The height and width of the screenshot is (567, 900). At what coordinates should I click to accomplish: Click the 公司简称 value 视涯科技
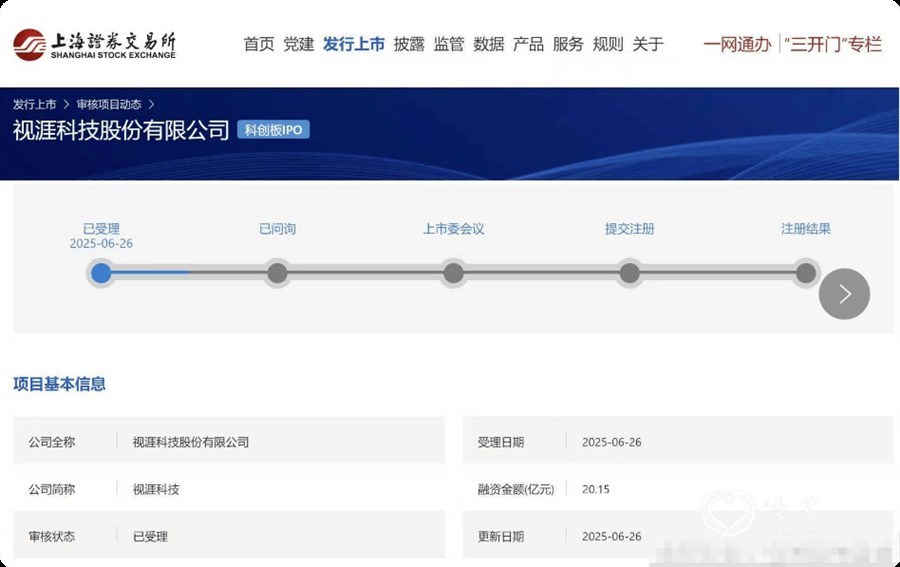coord(156,490)
